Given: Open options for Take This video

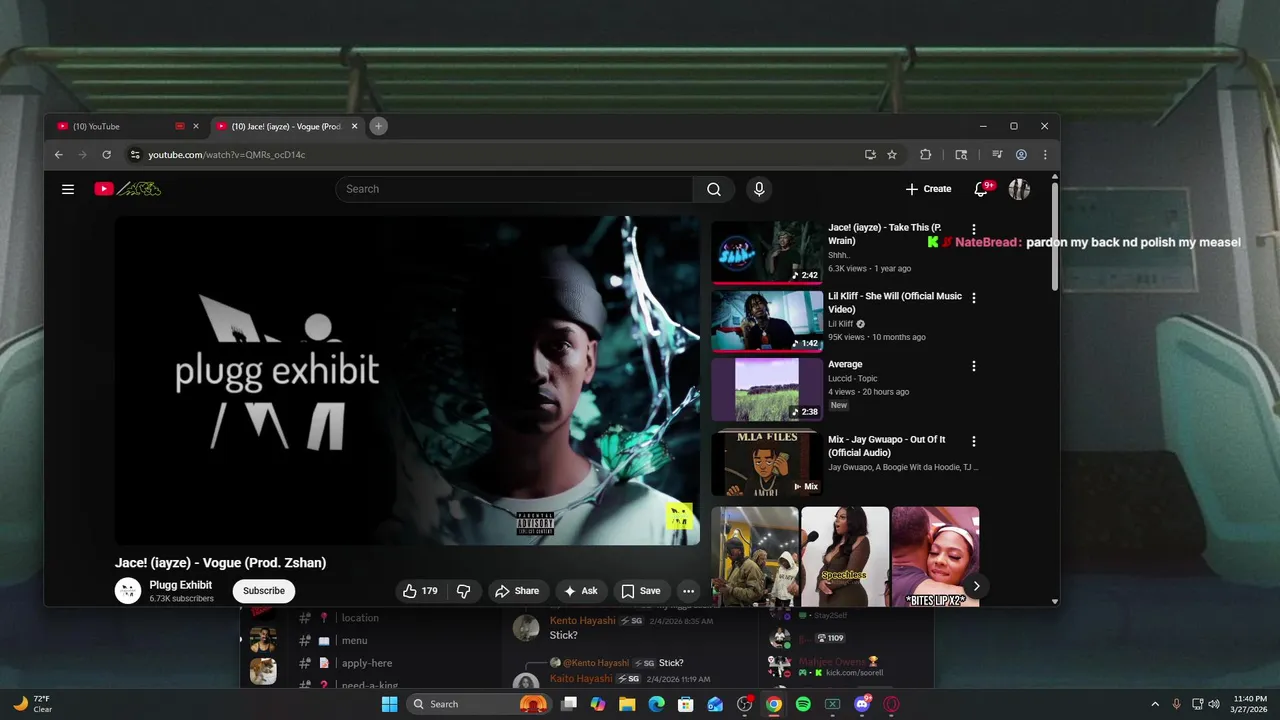Looking at the screenshot, I should [x=974, y=230].
